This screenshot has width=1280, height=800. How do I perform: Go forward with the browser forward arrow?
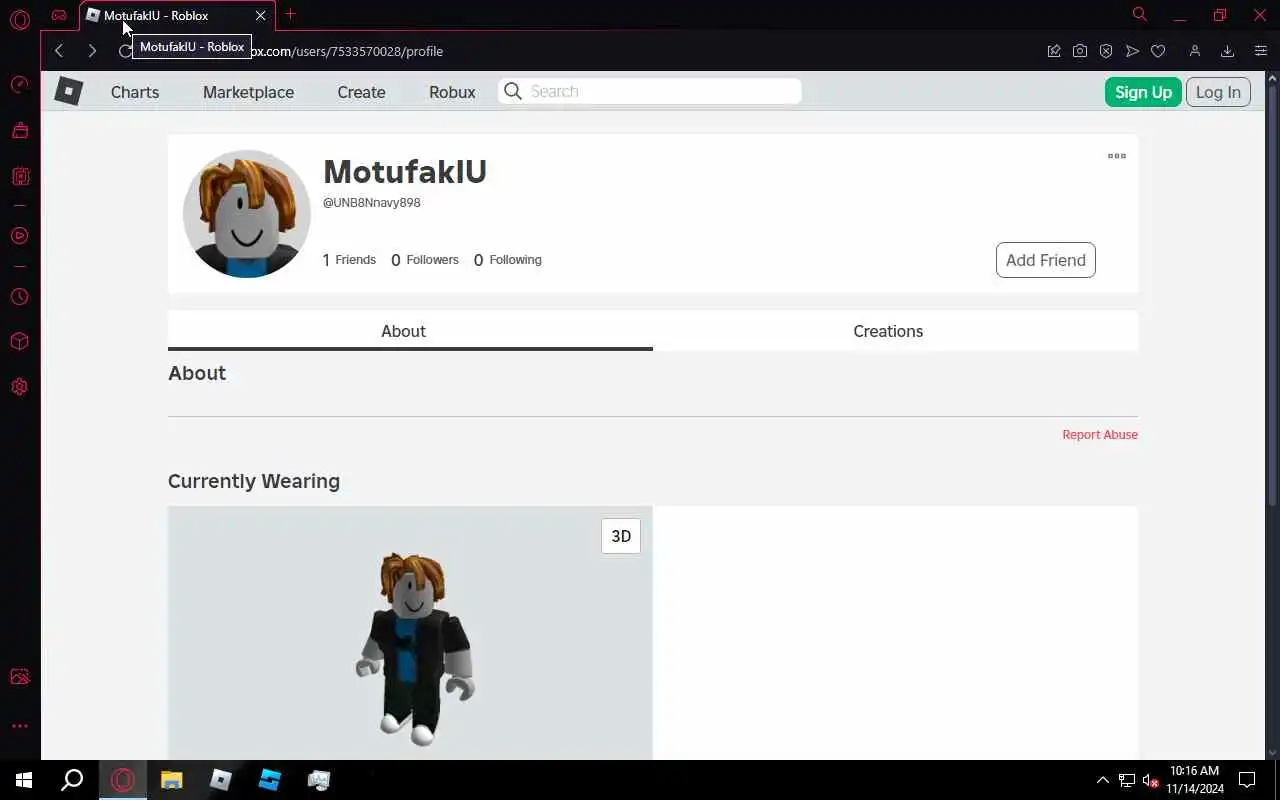tap(92, 51)
